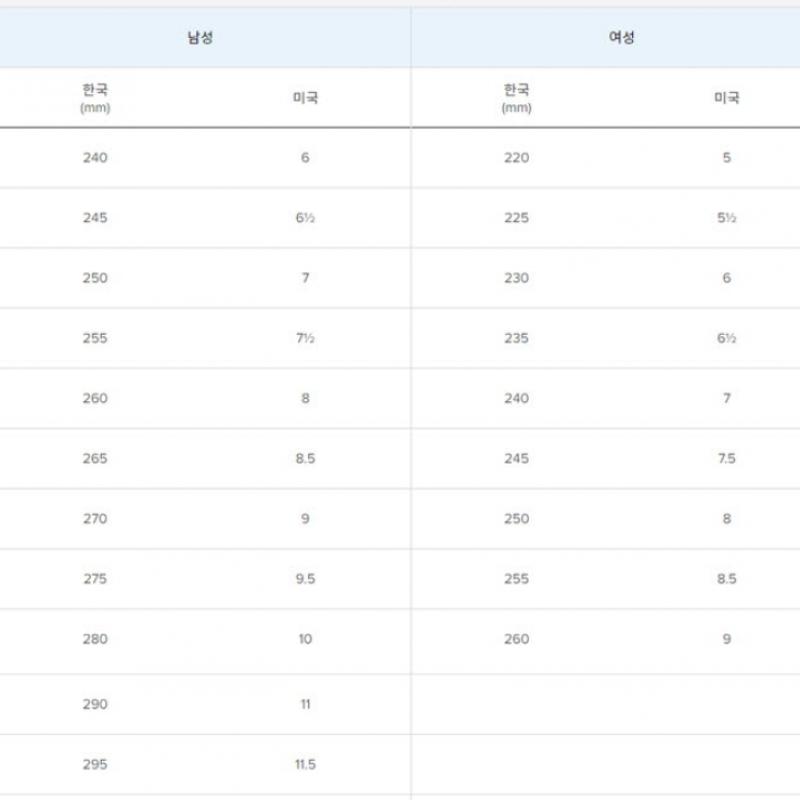This screenshot has width=800, height=800.
Task: Select men's US size 11 cell
Action: tap(305, 704)
